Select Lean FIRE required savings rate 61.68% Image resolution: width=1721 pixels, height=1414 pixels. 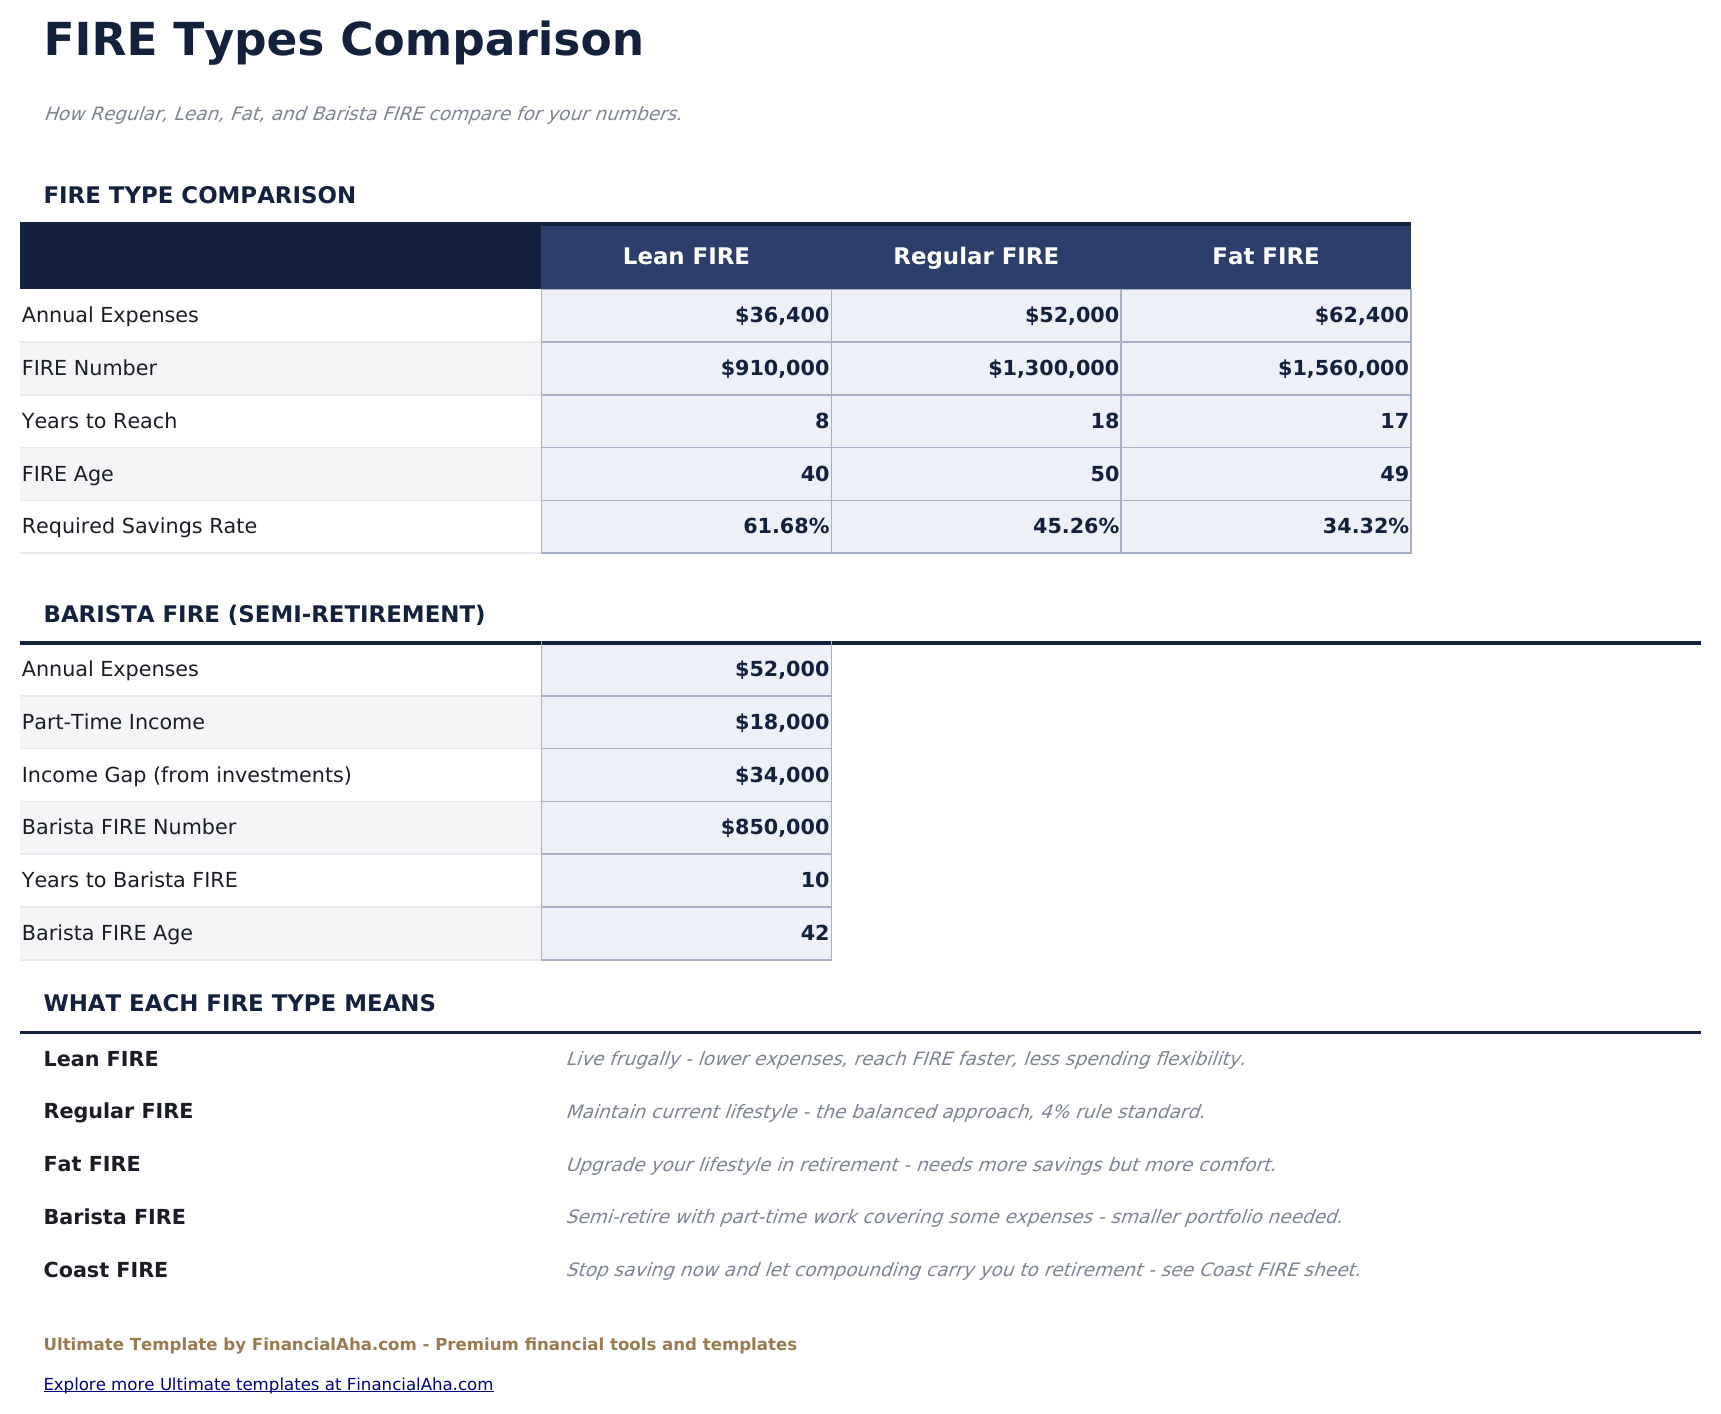pyautogui.click(x=686, y=526)
